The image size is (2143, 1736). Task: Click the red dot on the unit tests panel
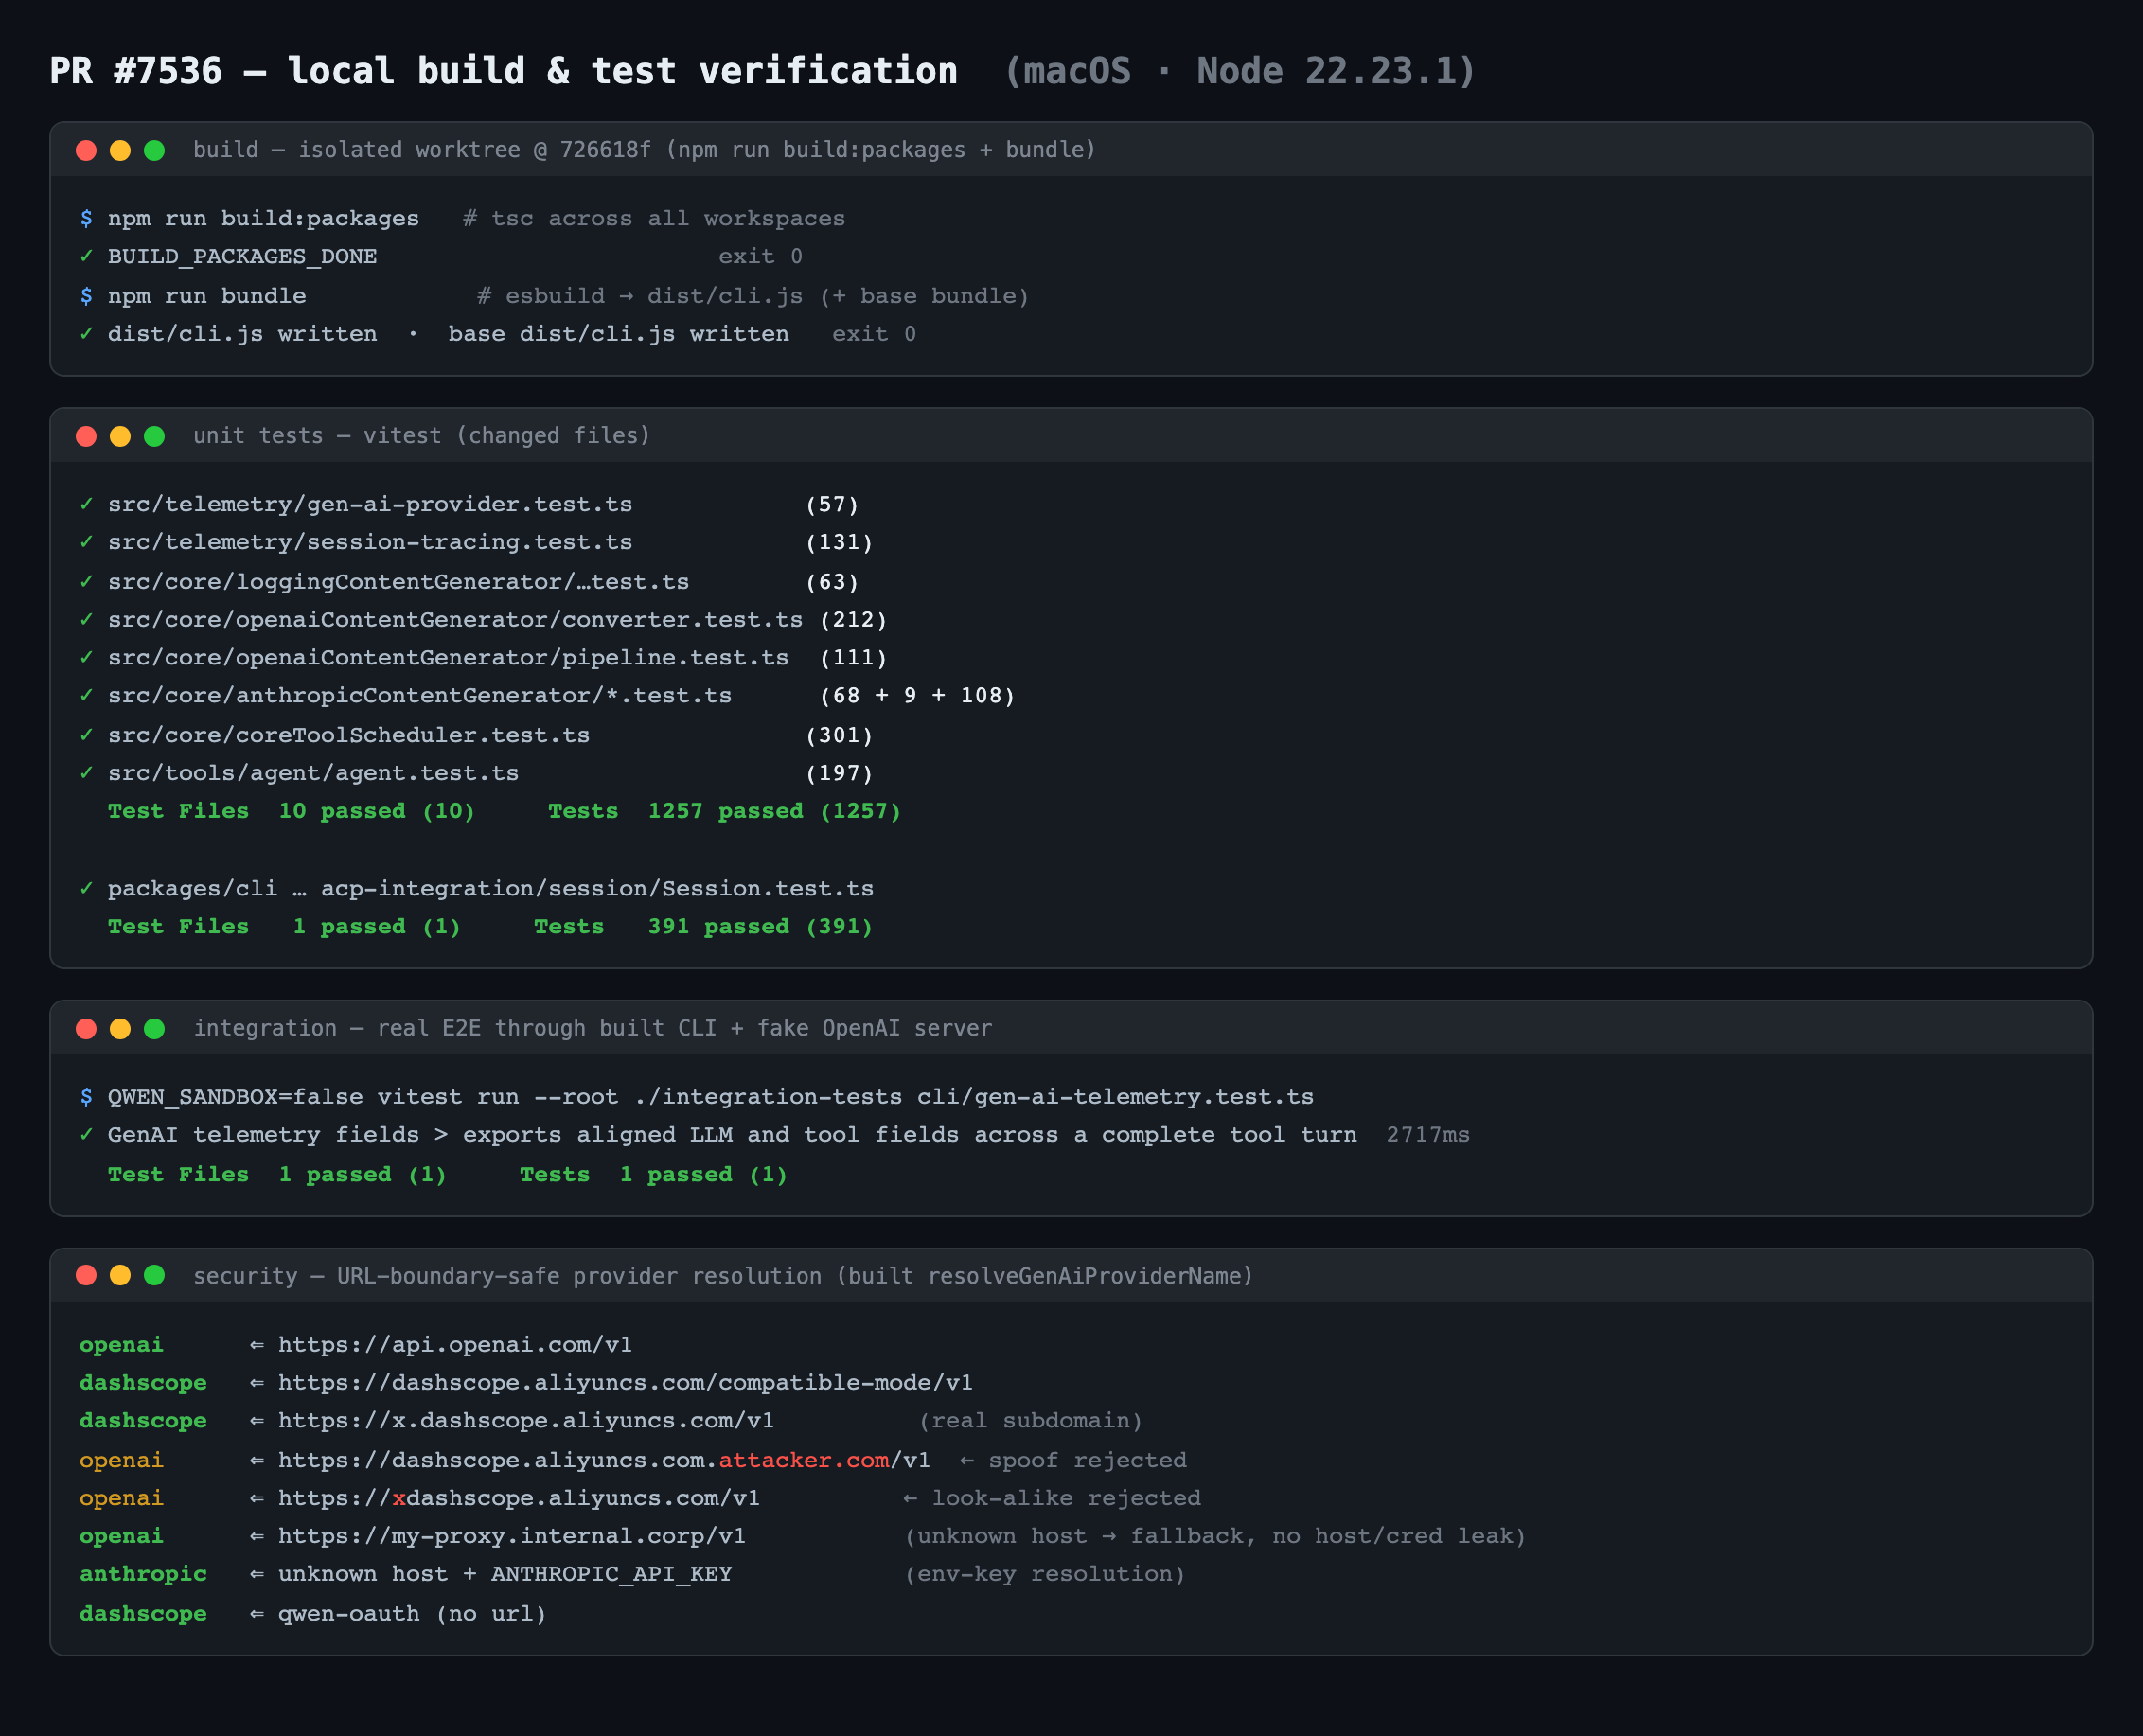coord(86,436)
